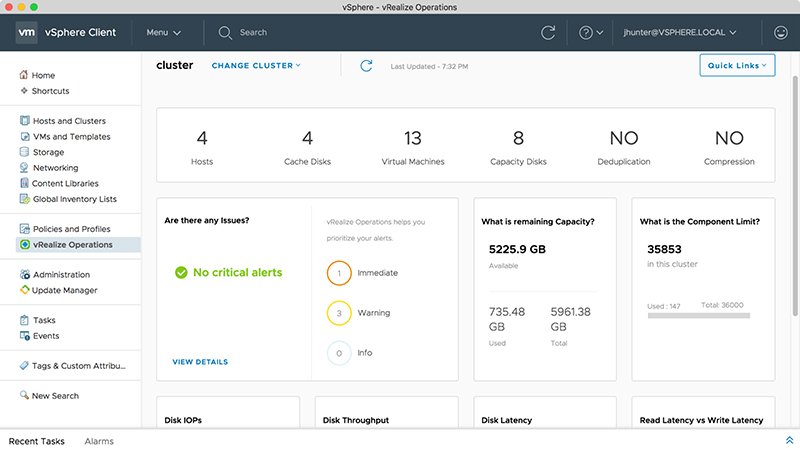The height and width of the screenshot is (450, 800).
Task: Expand the Menu dropdown
Action: click(x=164, y=32)
